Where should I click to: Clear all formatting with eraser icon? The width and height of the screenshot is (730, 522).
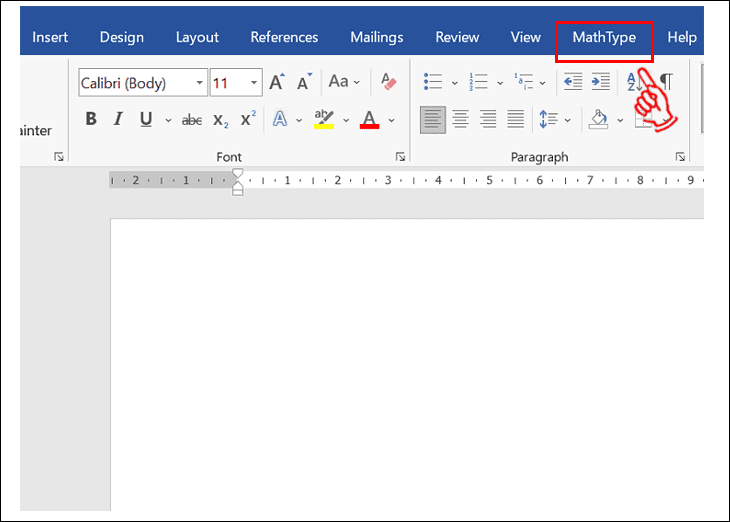tap(388, 82)
